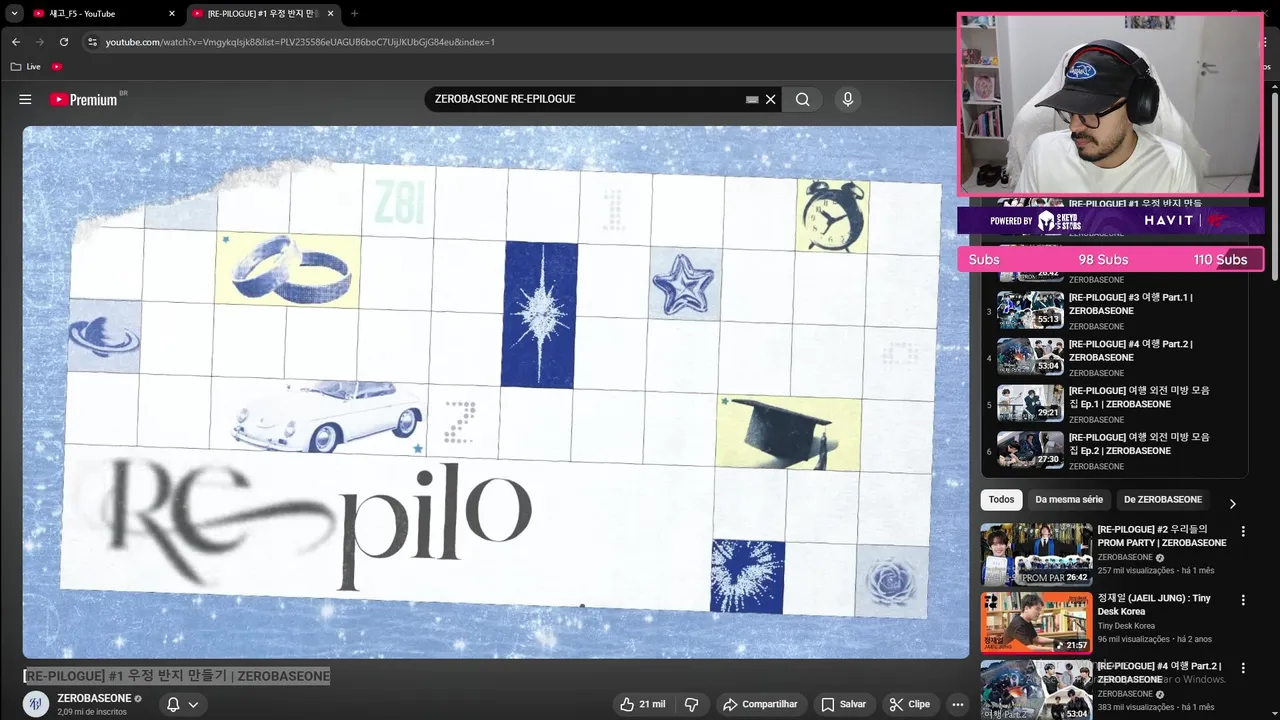Select the De ZEROBASEONE filter chip
Image resolution: width=1280 pixels, height=720 pixels.
(x=1163, y=499)
